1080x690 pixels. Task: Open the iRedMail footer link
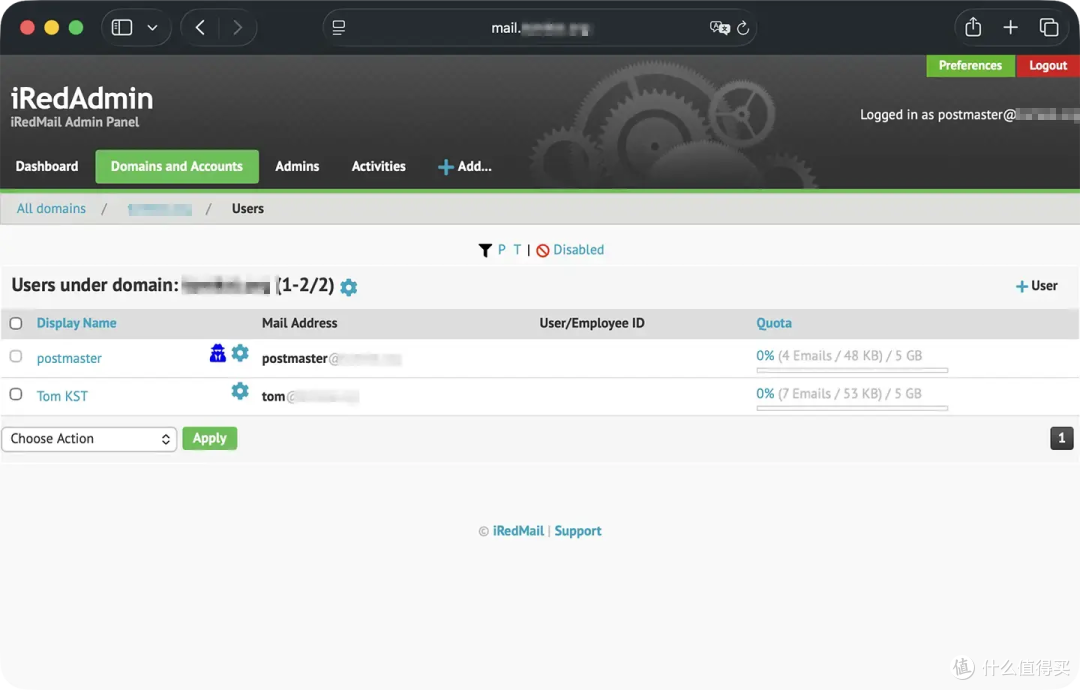tap(518, 531)
